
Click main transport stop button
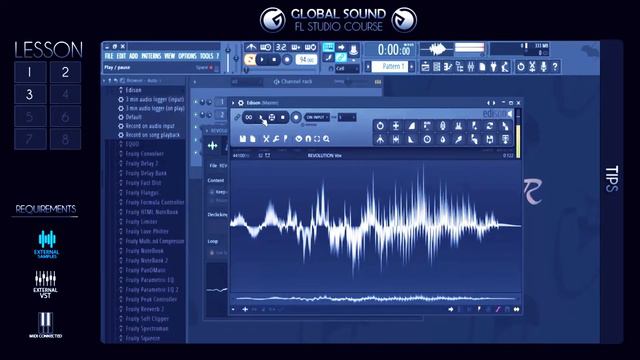(274, 60)
